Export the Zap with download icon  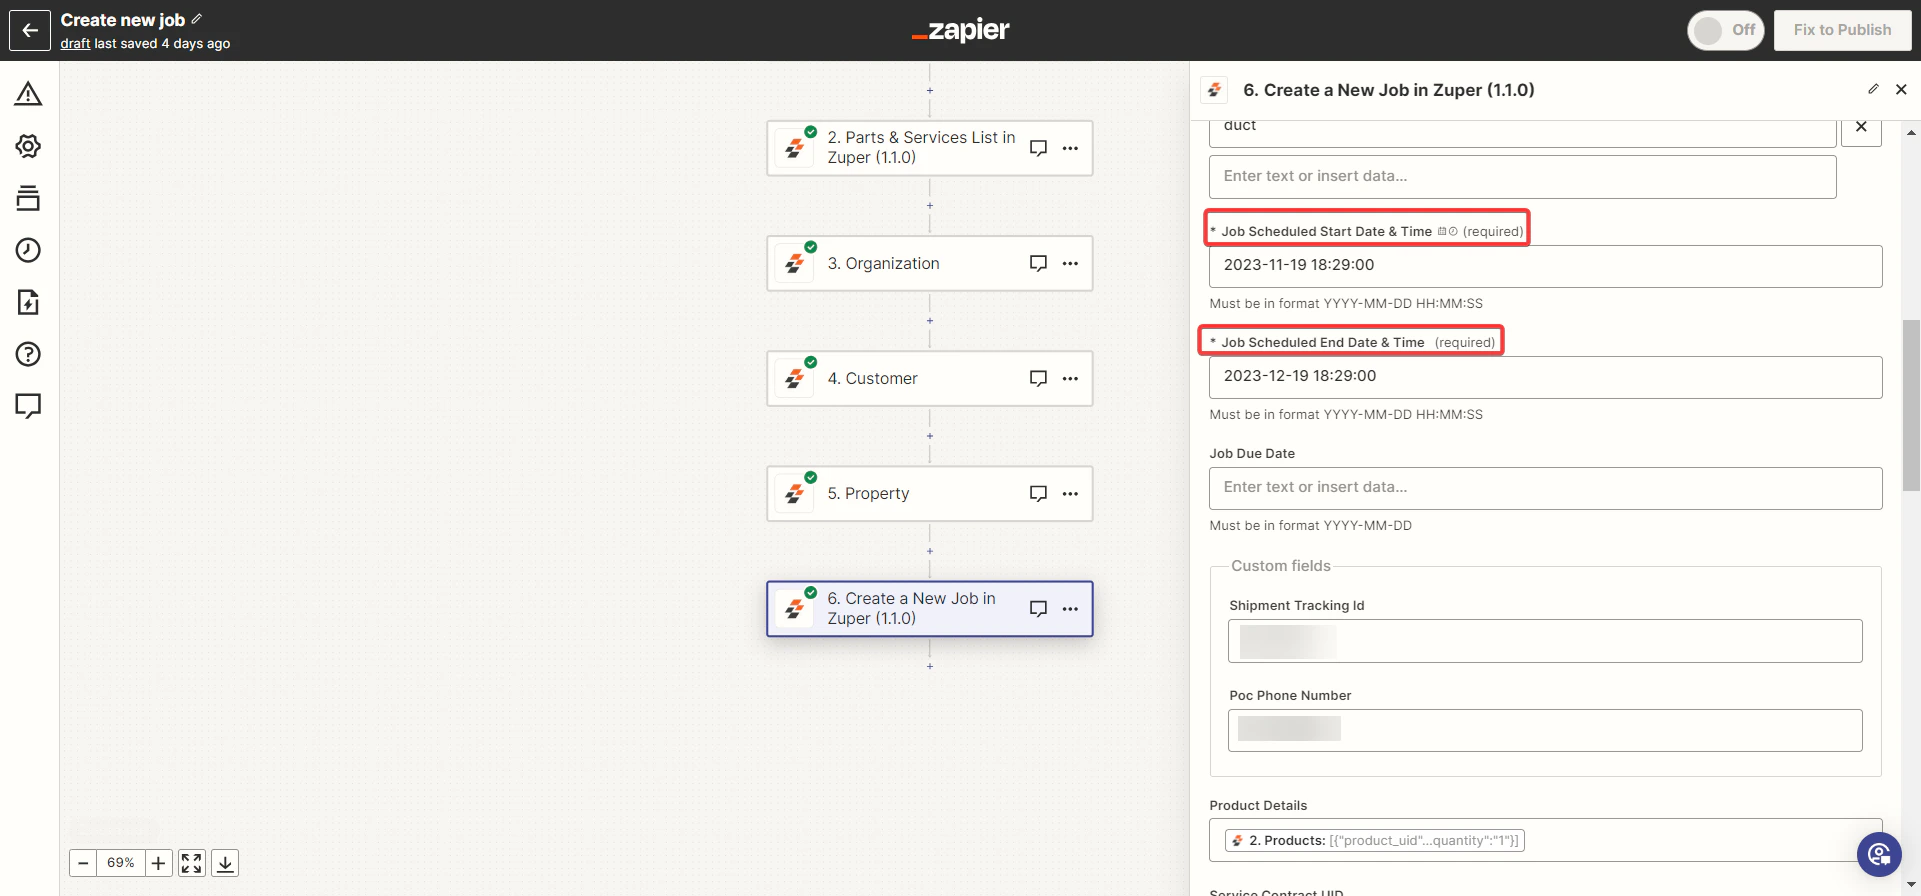coord(225,863)
